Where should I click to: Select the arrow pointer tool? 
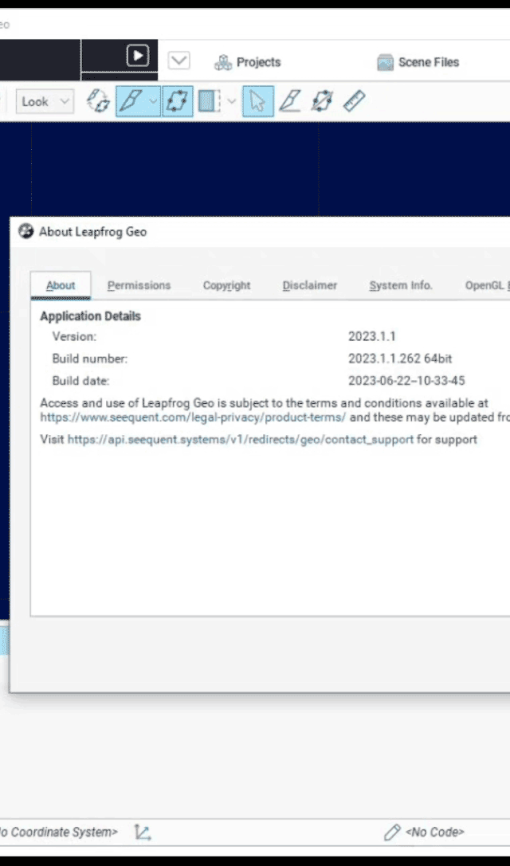tap(258, 102)
